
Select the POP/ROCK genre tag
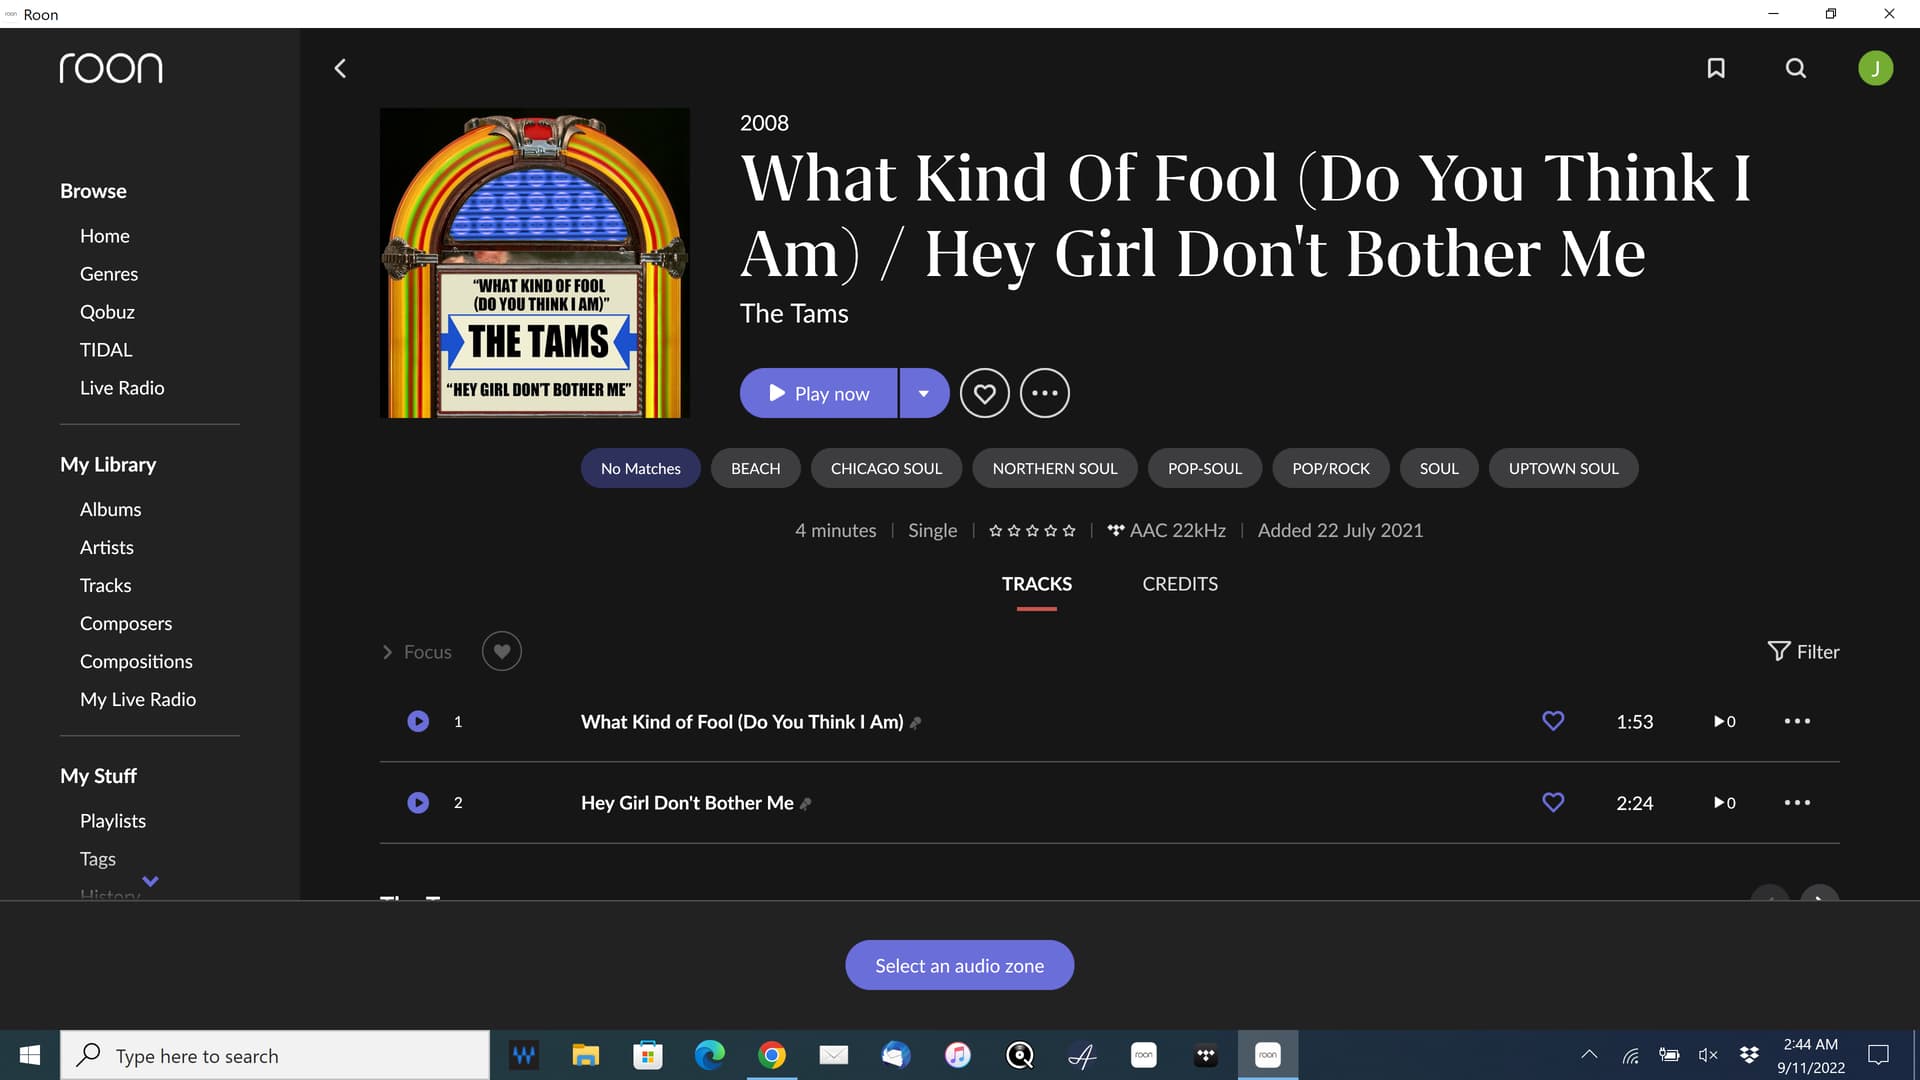pos(1330,468)
